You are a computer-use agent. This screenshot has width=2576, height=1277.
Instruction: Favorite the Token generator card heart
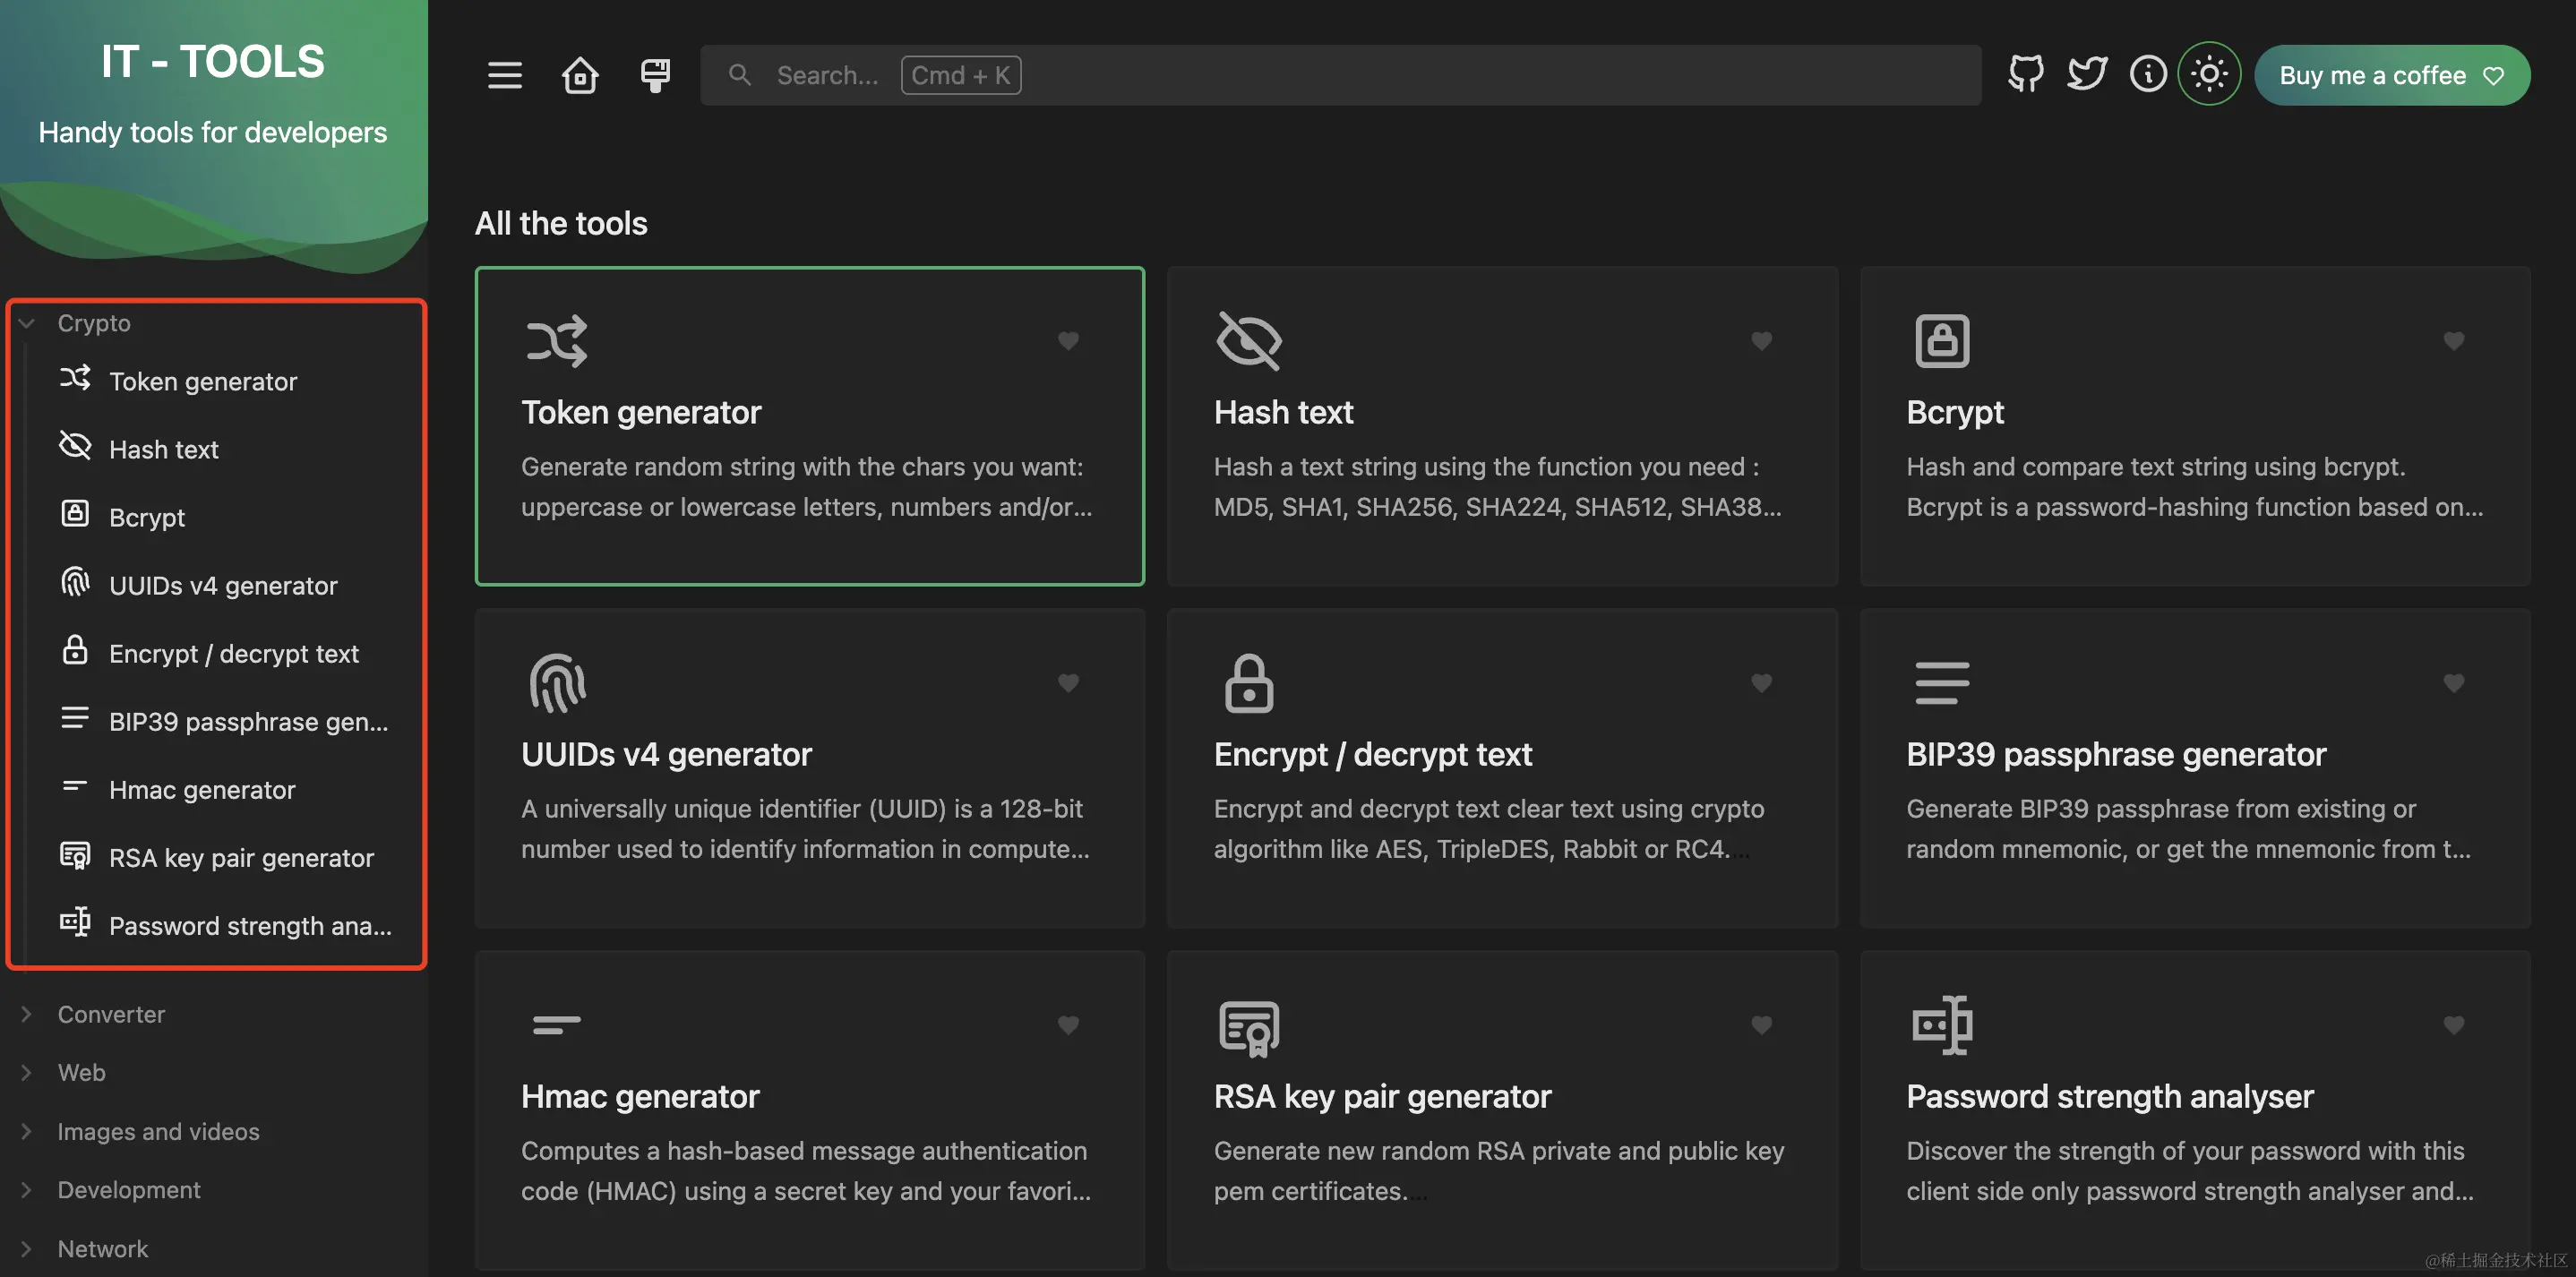point(1068,341)
